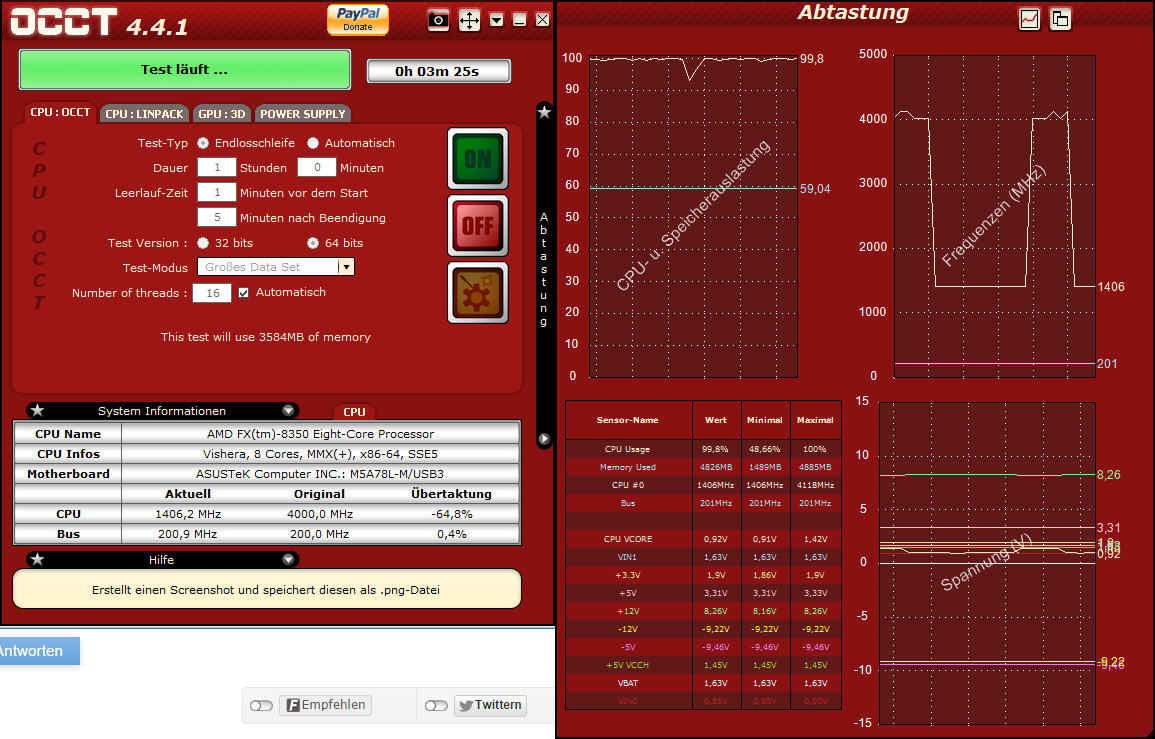Select the Endlosschleife test type radio
This screenshot has height=739, width=1155.
(203, 143)
